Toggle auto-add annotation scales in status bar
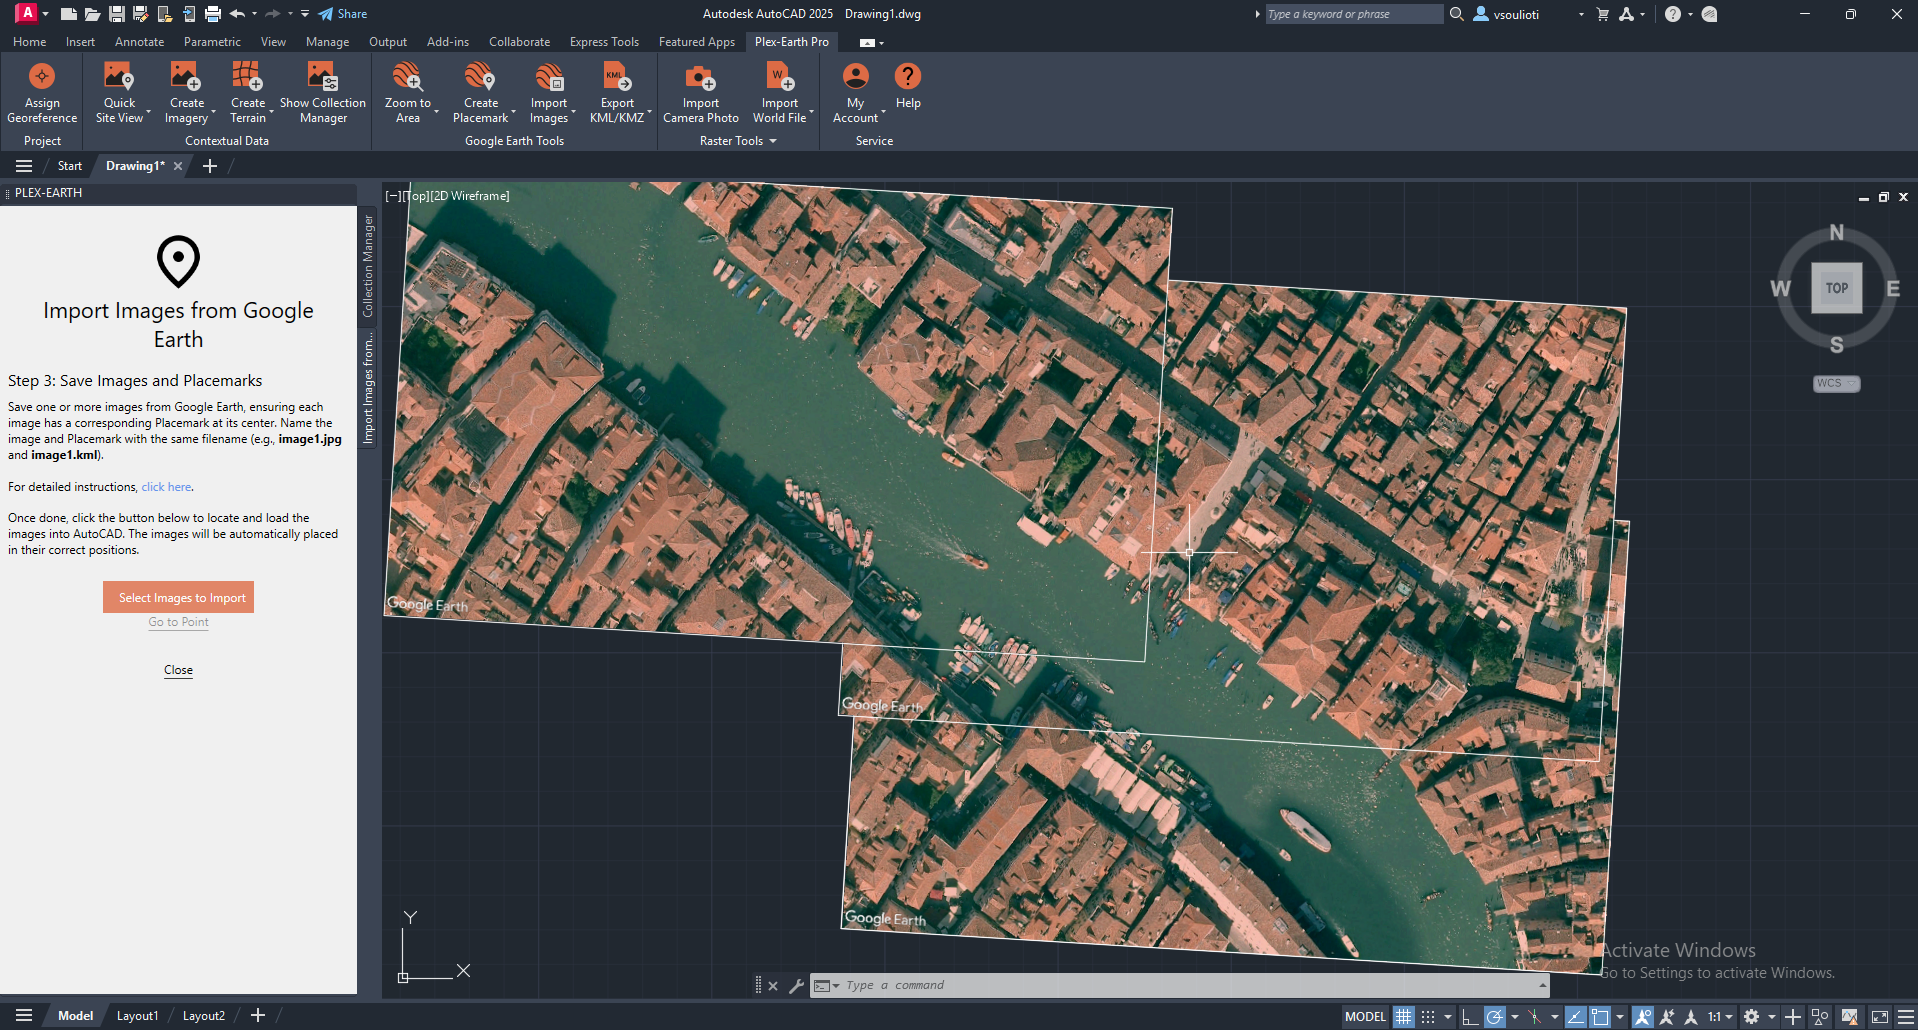The image size is (1918, 1030). click(x=1667, y=1017)
